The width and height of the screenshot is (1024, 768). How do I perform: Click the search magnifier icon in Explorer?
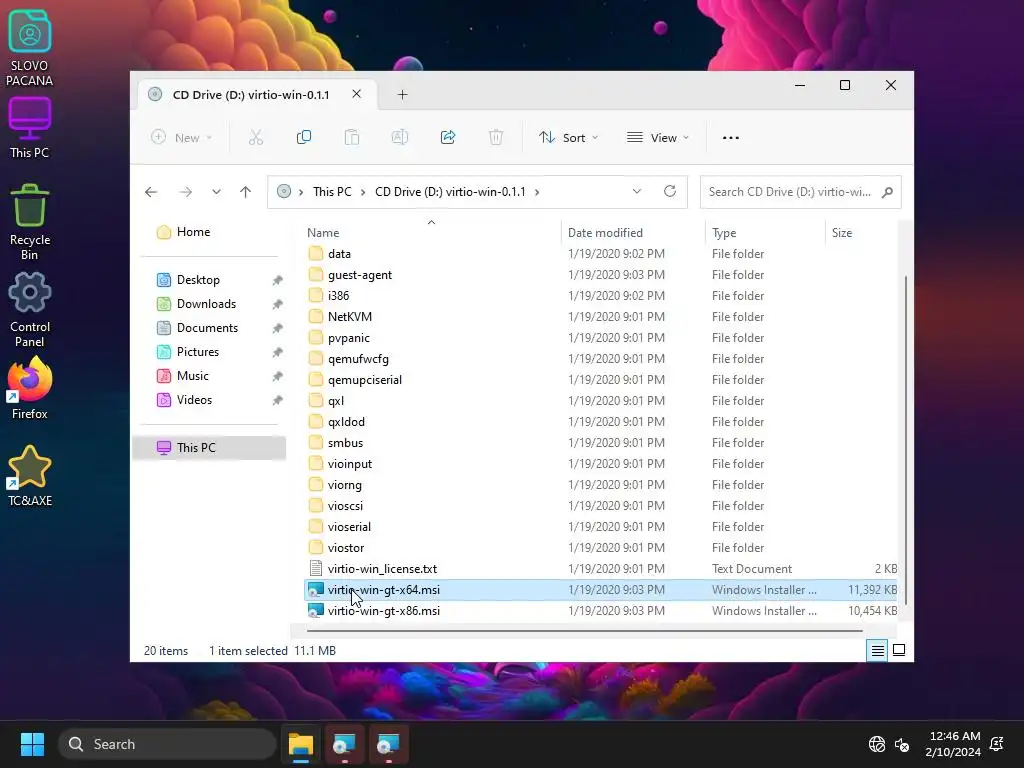click(887, 192)
